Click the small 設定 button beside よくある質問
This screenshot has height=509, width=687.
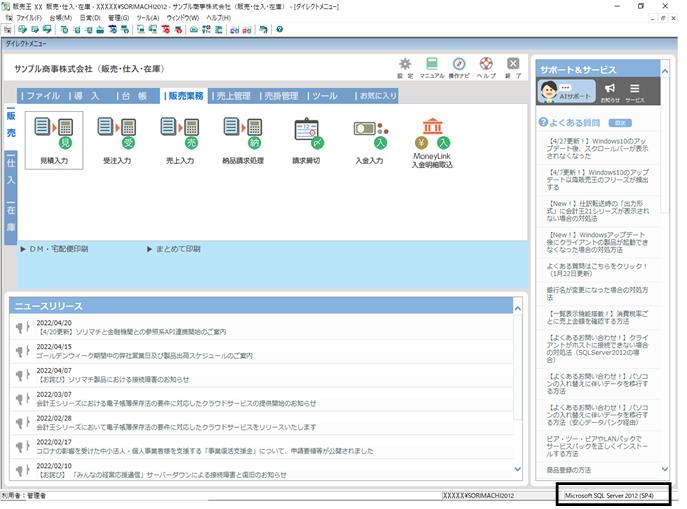[620, 123]
